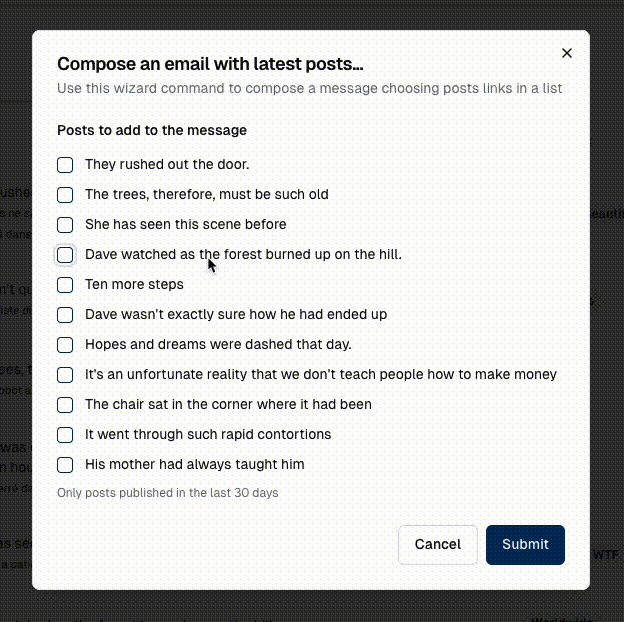Image resolution: width=624 pixels, height=622 pixels.
Task: Select "The trees, therefore, must be such old"
Action: coord(65,195)
